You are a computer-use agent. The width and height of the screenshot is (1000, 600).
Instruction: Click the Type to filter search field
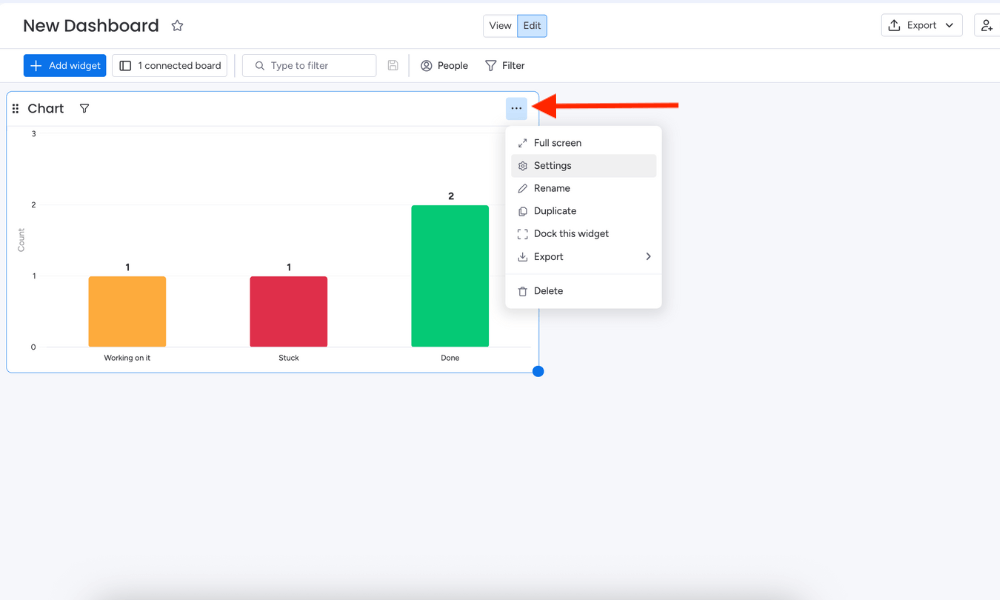pos(309,66)
